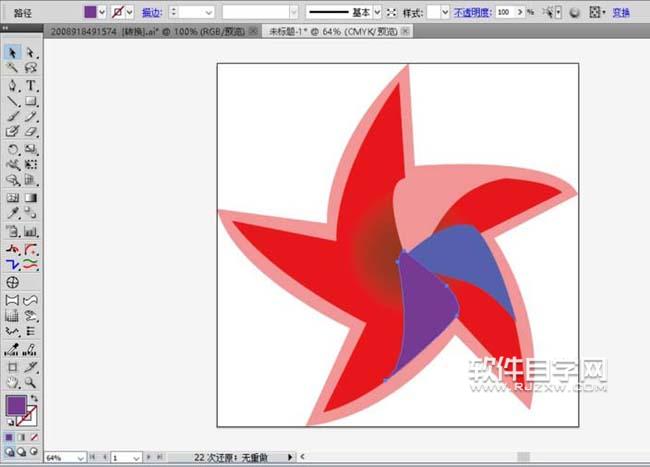
Task: Select the Hand tool
Action: (x=12, y=382)
